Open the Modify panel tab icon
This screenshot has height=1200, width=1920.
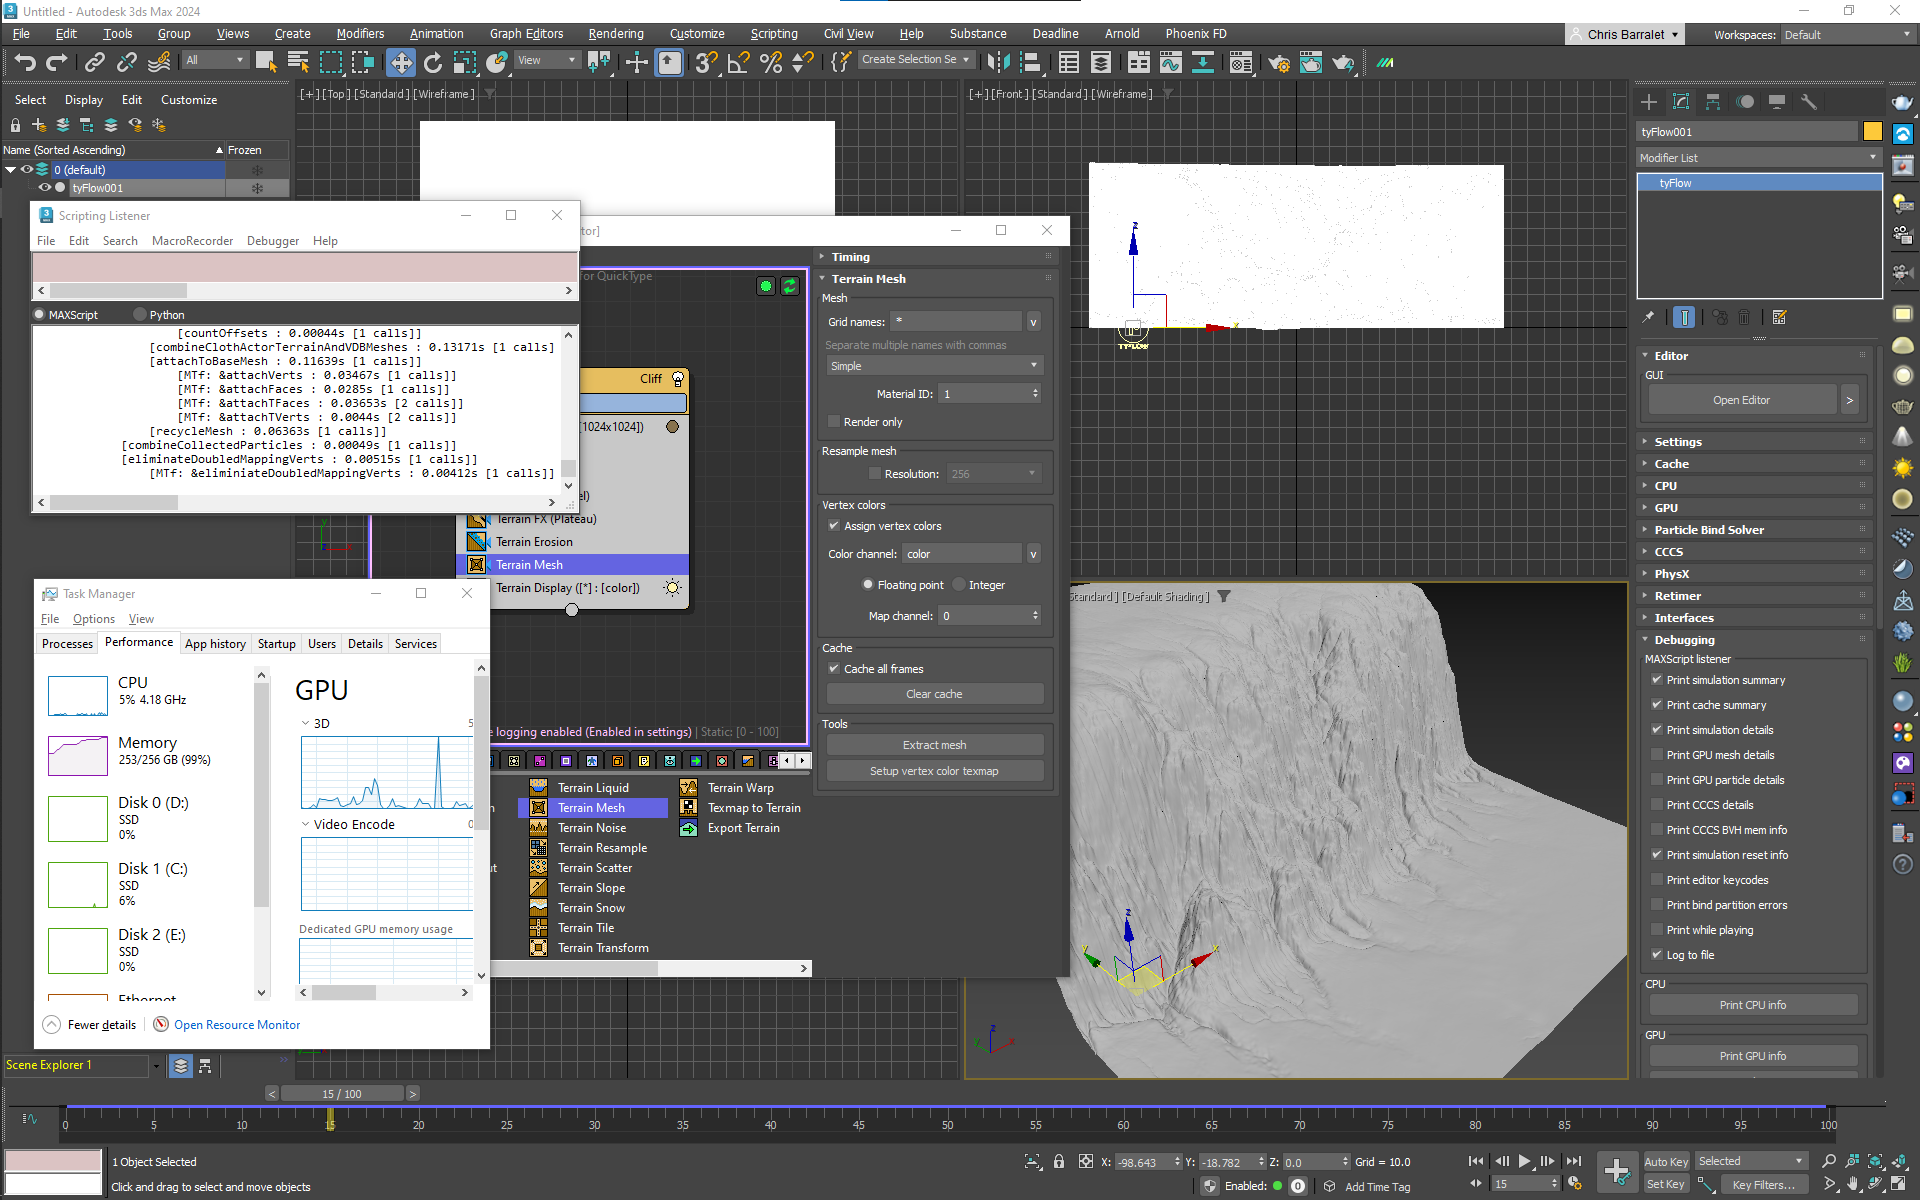click(1681, 102)
